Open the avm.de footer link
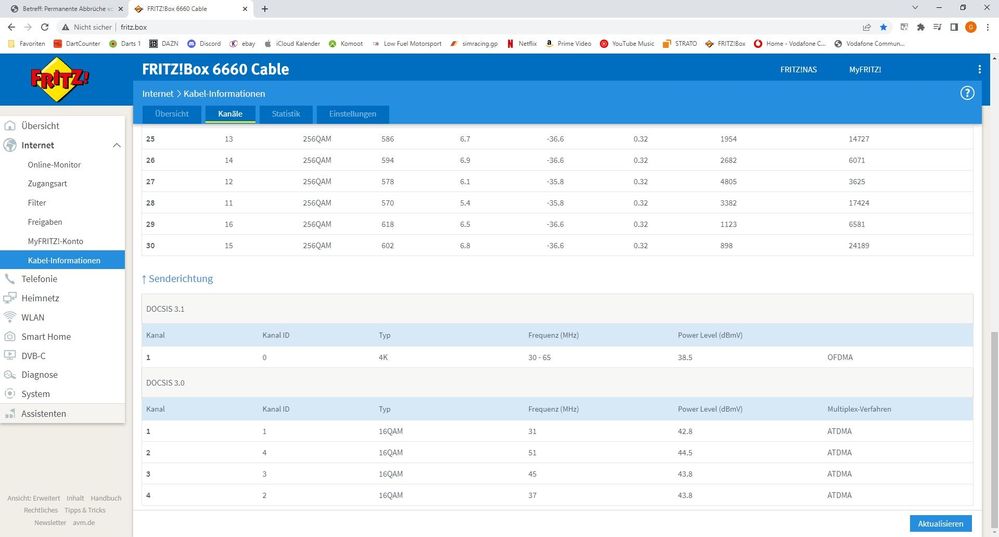999x537 pixels. 83,522
